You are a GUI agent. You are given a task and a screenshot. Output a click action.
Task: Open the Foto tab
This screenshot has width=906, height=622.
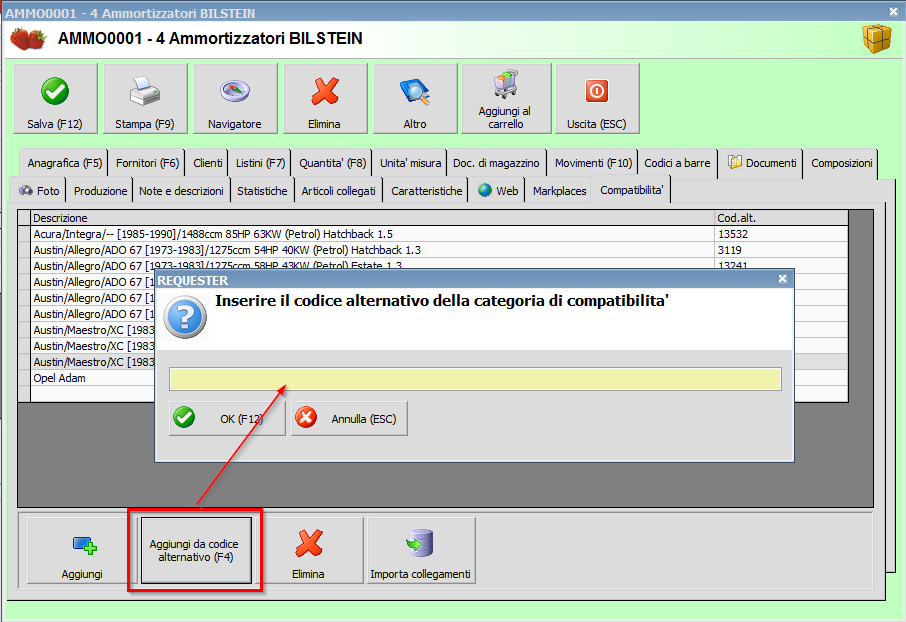click(39, 191)
